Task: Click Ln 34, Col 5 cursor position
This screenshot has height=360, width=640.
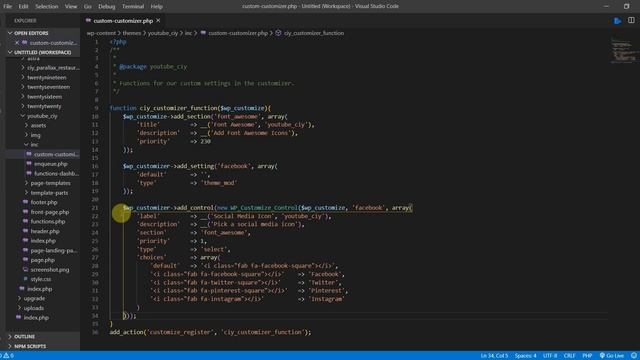Action: click(x=494, y=356)
